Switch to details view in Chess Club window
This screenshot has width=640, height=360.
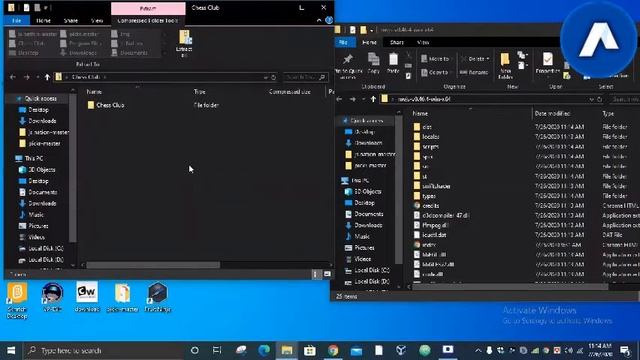point(315,274)
